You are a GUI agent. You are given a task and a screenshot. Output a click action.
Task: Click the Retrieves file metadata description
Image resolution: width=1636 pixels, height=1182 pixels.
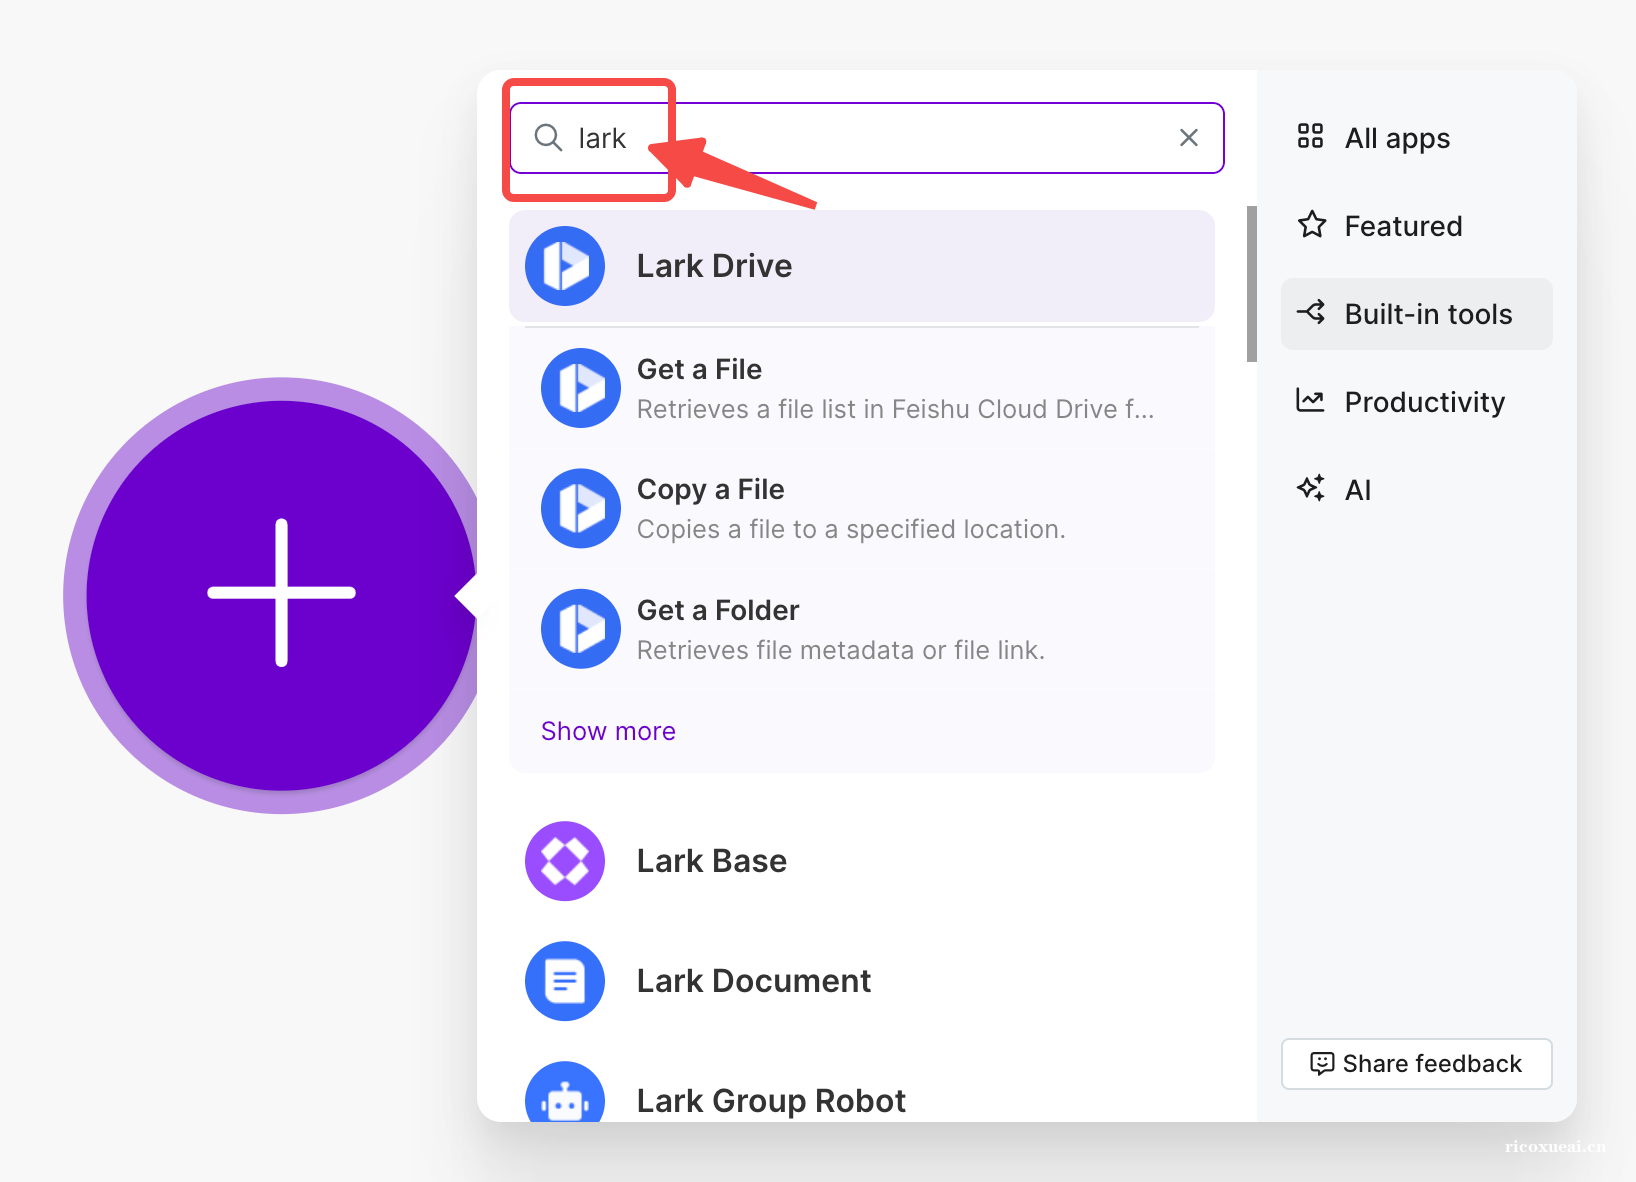[x=841, y=650]
